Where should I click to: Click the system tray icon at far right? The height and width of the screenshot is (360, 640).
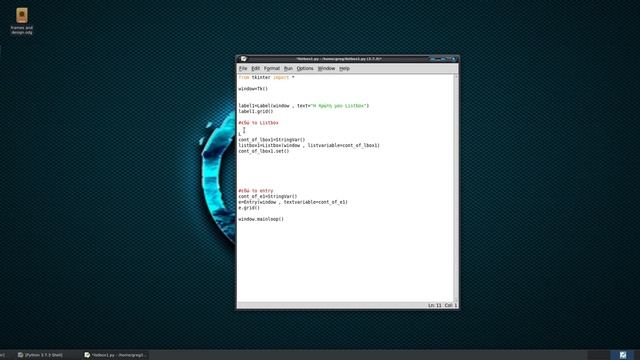point(623,355)
